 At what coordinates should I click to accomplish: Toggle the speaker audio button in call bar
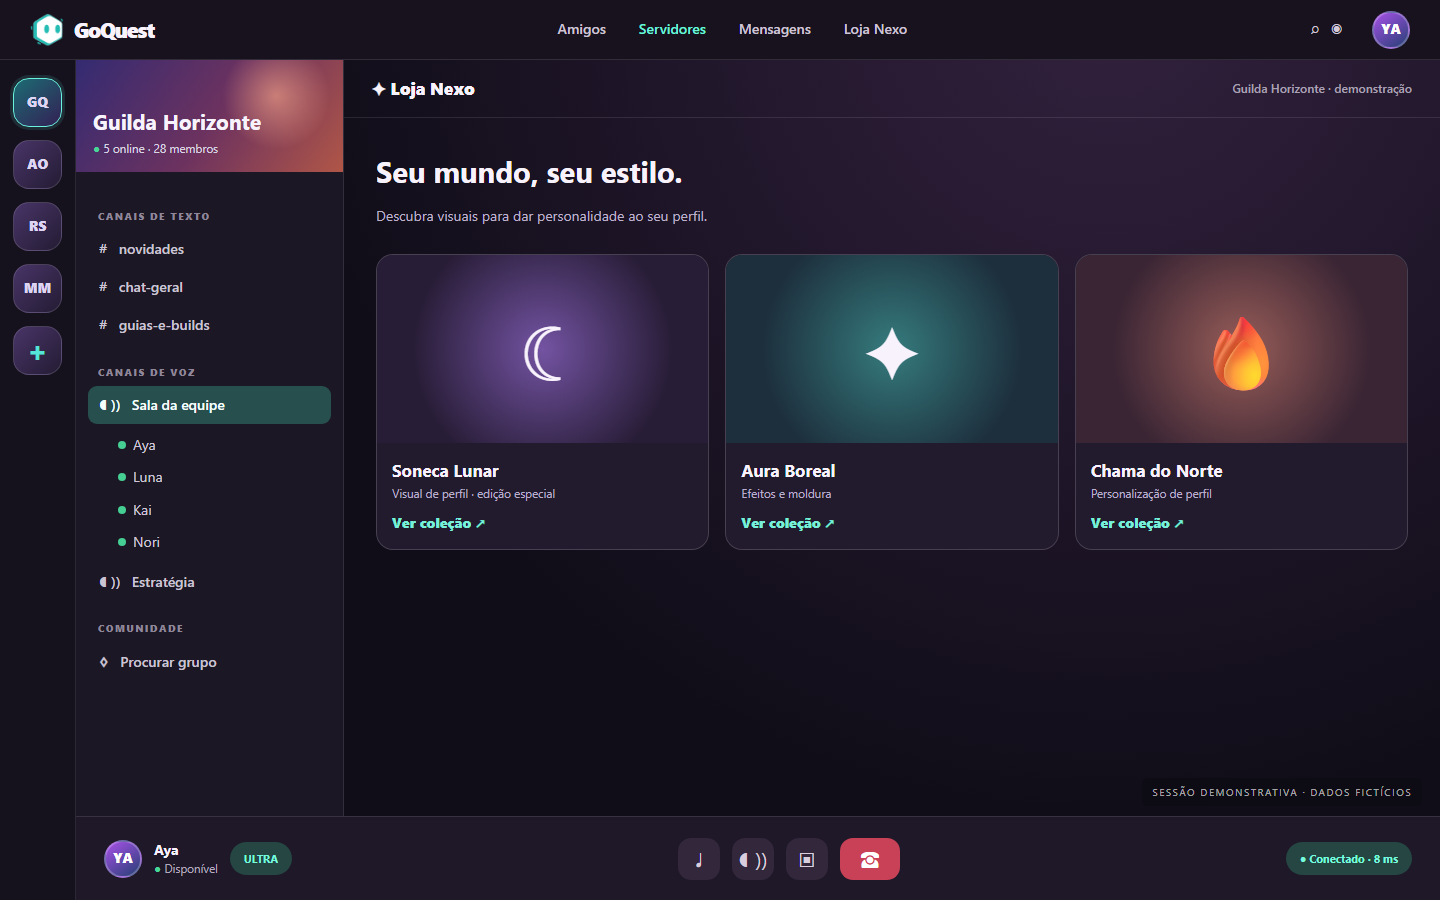[x=753, y=859]
